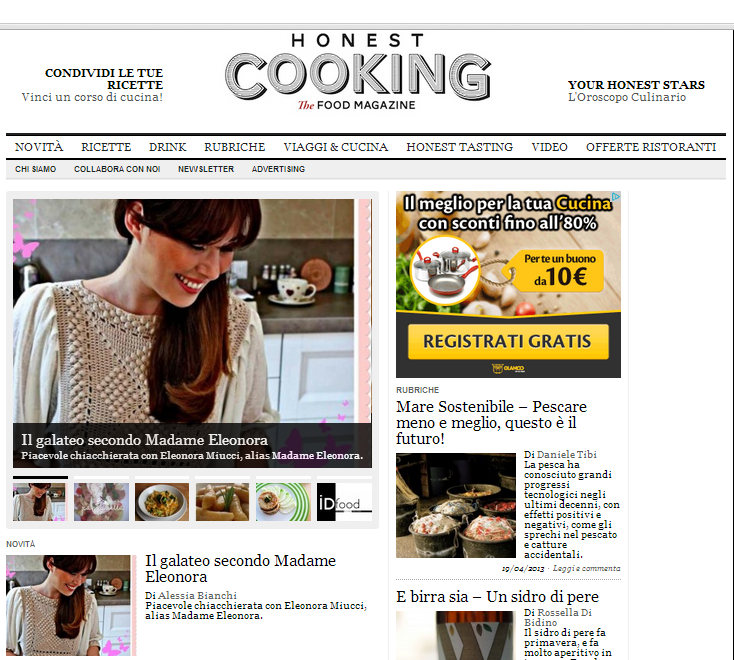This screenshot has height=660, width=734.
Task: Click the Honest Cooking logo
Action: pos(358,72)
